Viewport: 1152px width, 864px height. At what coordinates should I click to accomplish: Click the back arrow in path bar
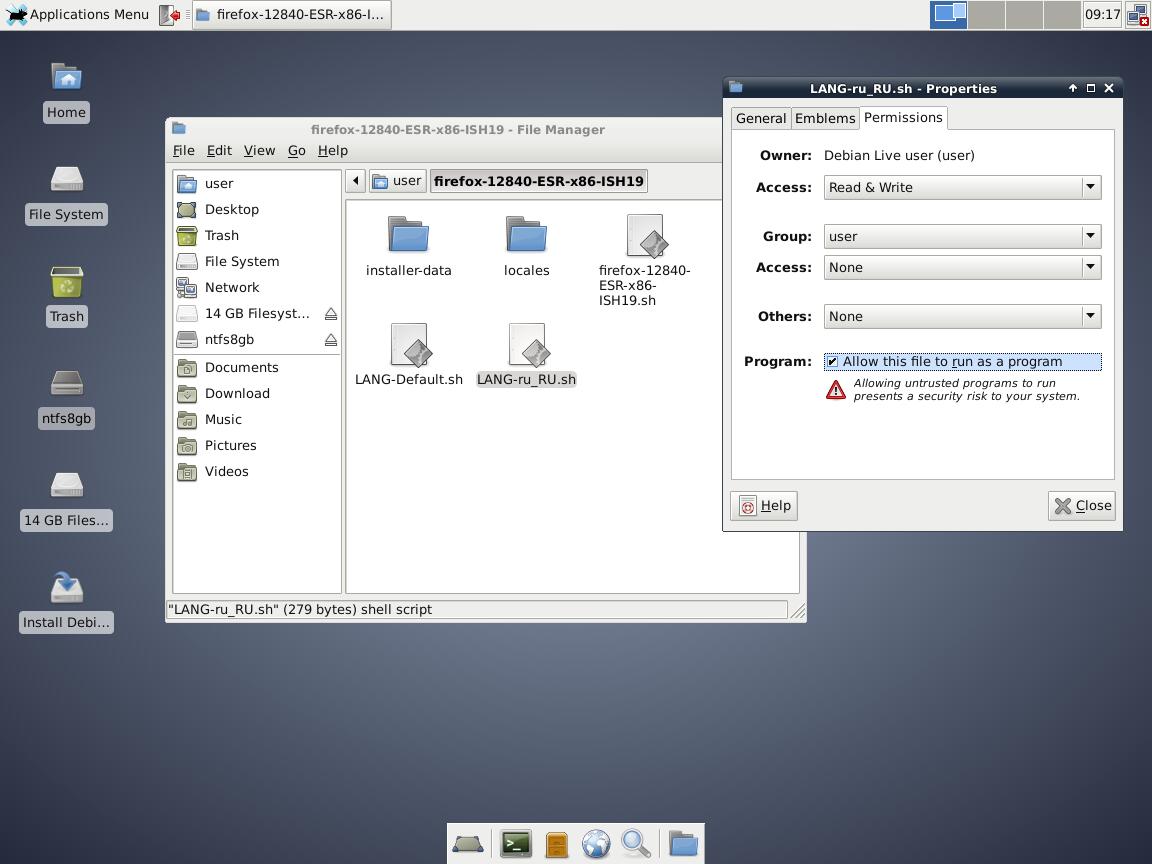click(x=356, y=181)
